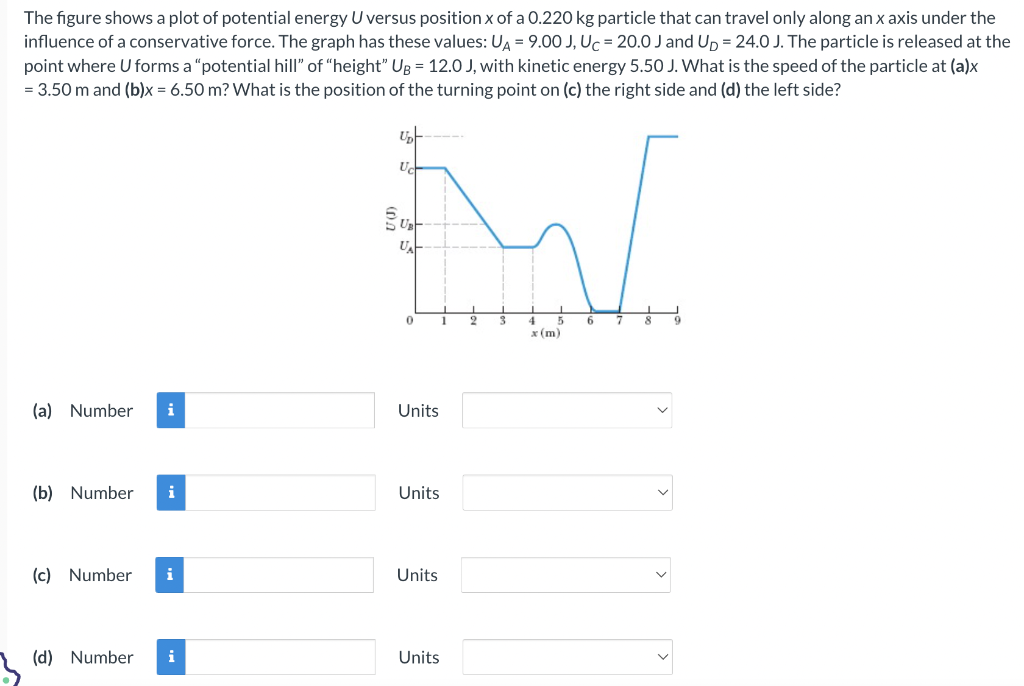Click the potential hill peak on the curve
The image size is (1024, 686).
pos(556,225)
